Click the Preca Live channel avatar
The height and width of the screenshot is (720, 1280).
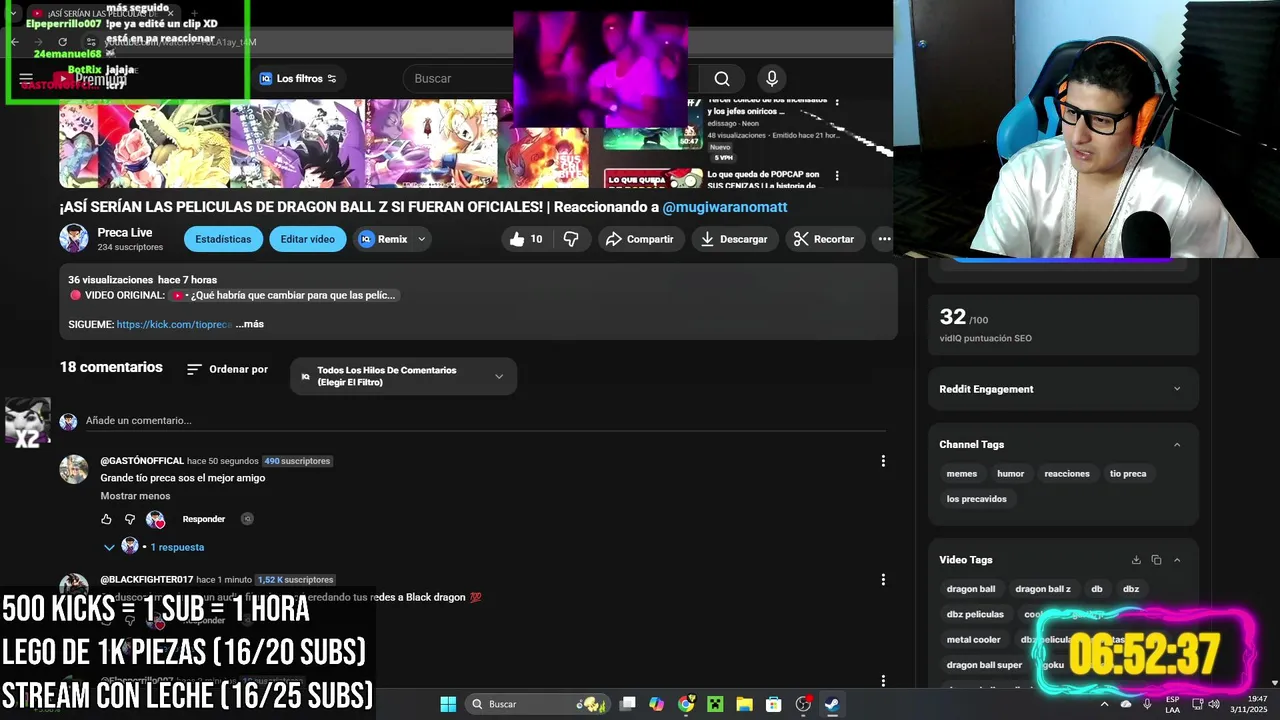(x=74, y=238)
